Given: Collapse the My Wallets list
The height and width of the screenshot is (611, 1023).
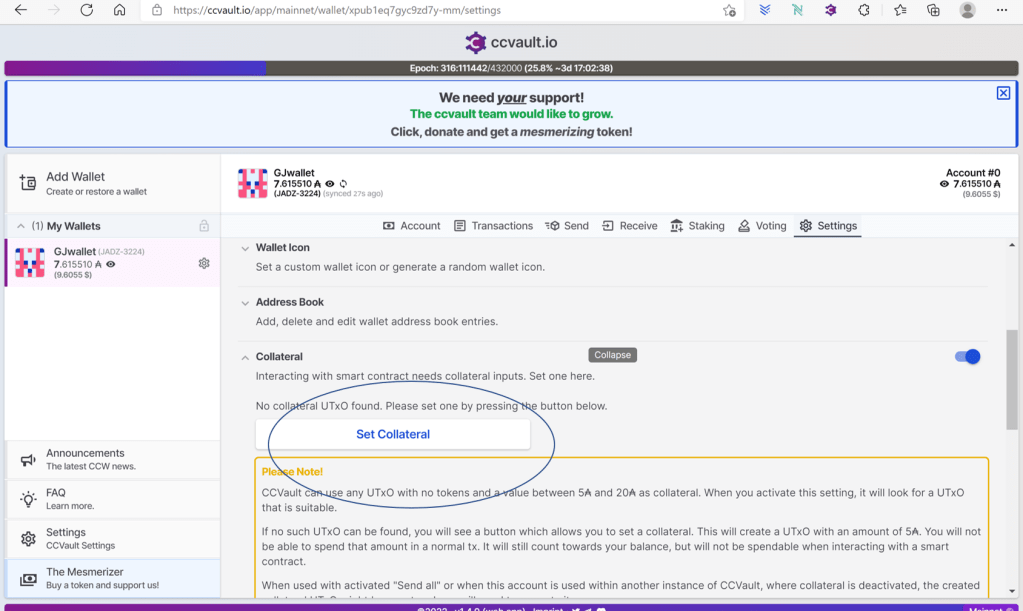Looking at the screenshot, I should click(20, 226).
